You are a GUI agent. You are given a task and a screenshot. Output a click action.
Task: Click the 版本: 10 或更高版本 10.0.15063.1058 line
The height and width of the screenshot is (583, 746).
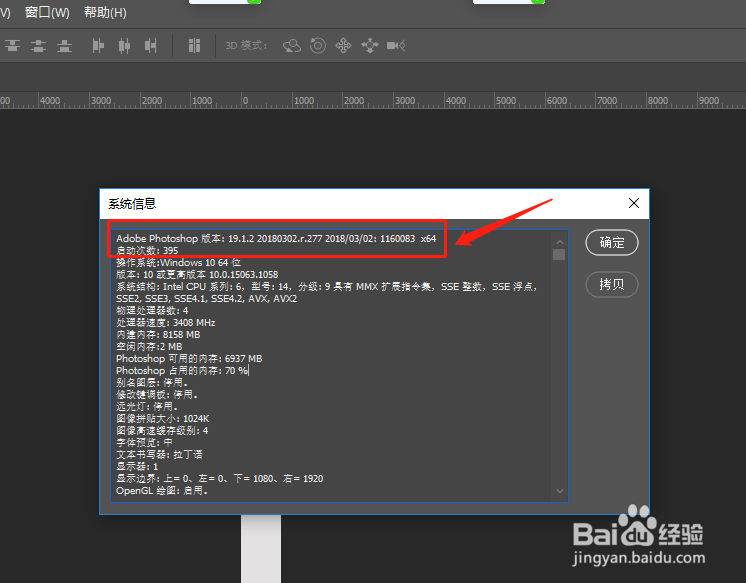pos(197,275)
